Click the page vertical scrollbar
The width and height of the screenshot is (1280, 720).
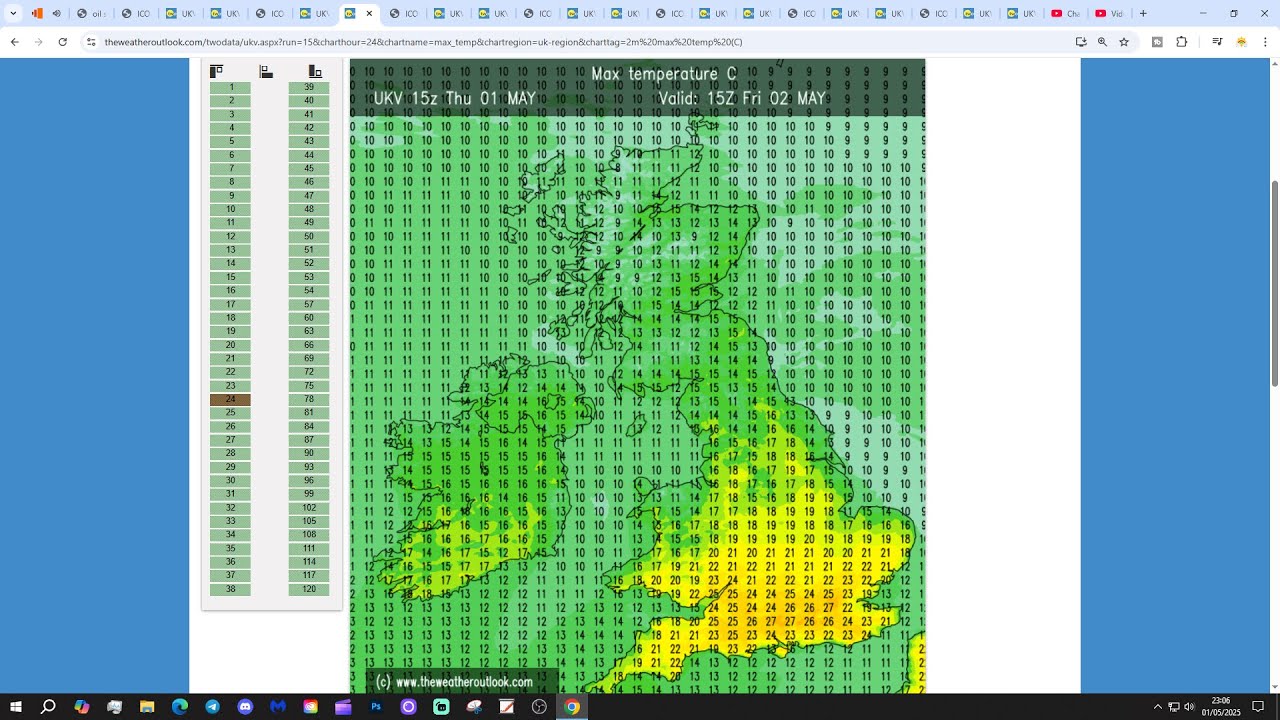[1274, 284]
